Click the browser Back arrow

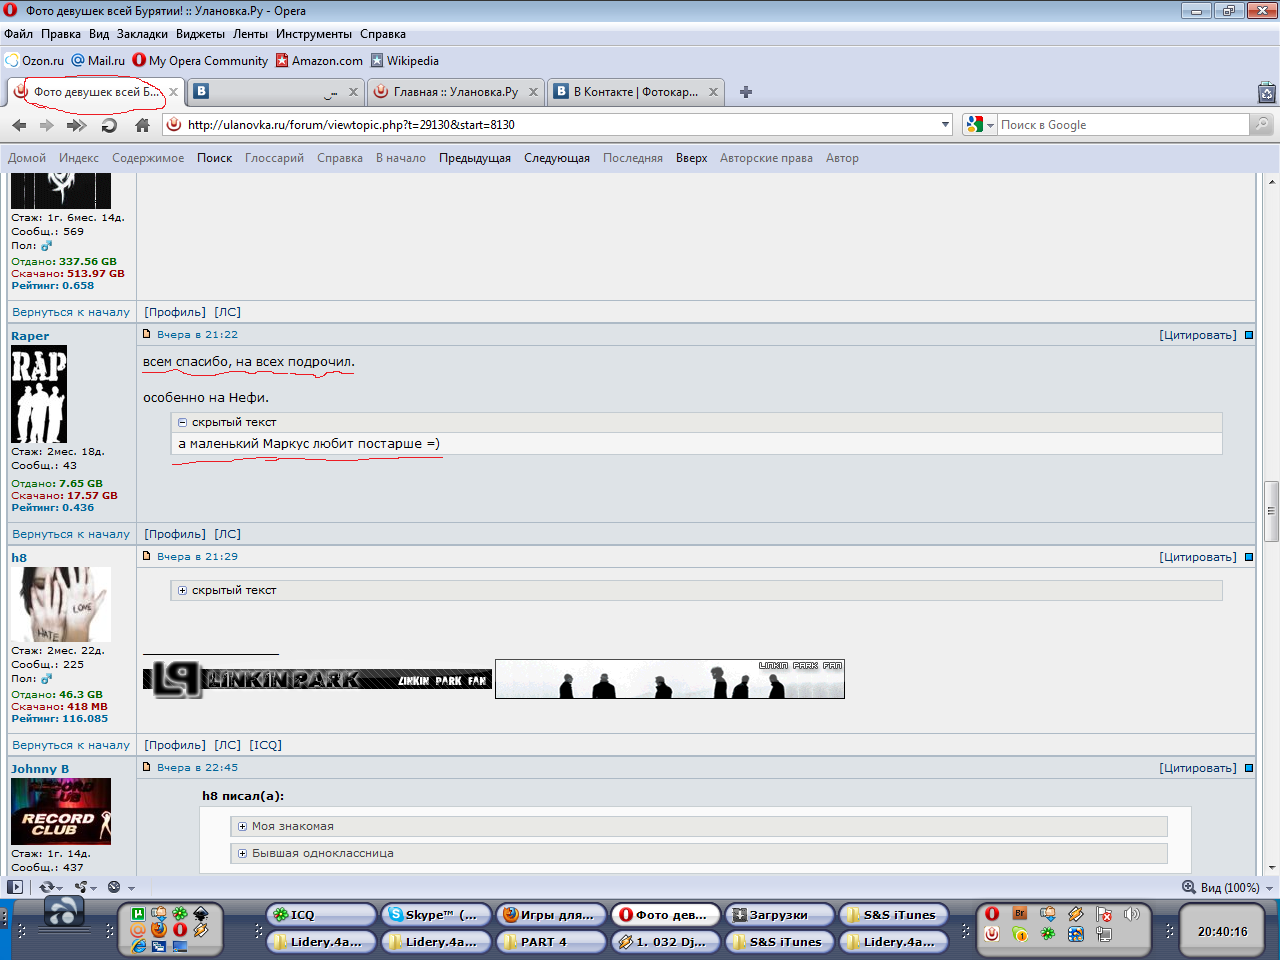tap(19, 125)
